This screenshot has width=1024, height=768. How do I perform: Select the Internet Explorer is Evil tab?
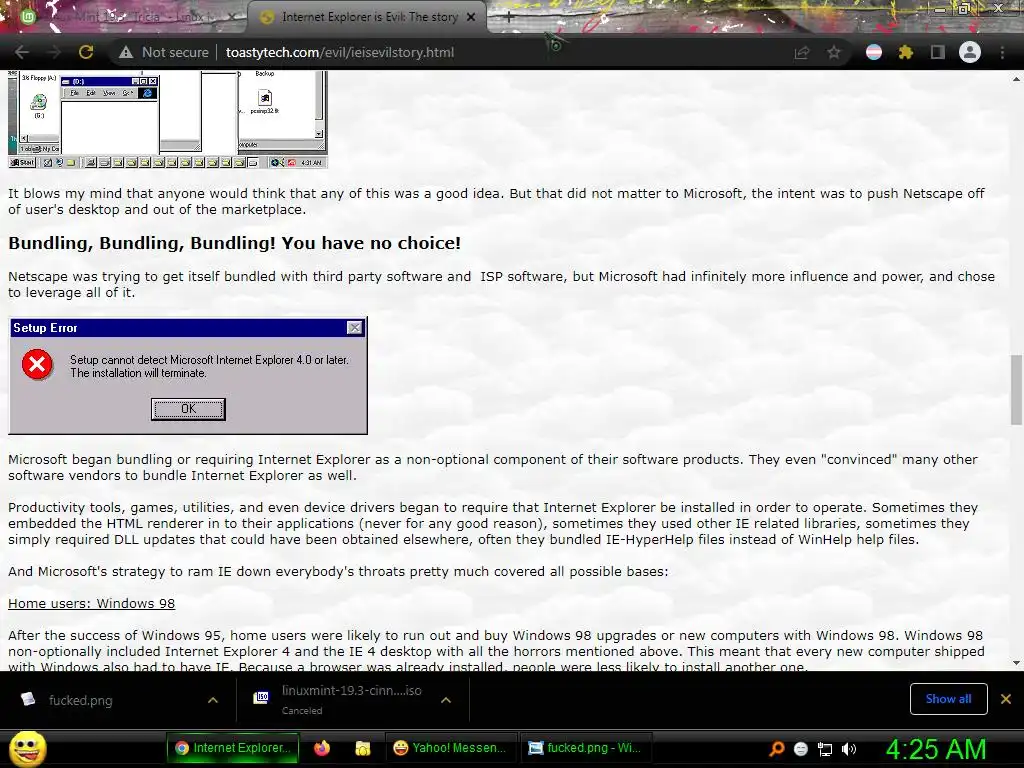point(367,18)
